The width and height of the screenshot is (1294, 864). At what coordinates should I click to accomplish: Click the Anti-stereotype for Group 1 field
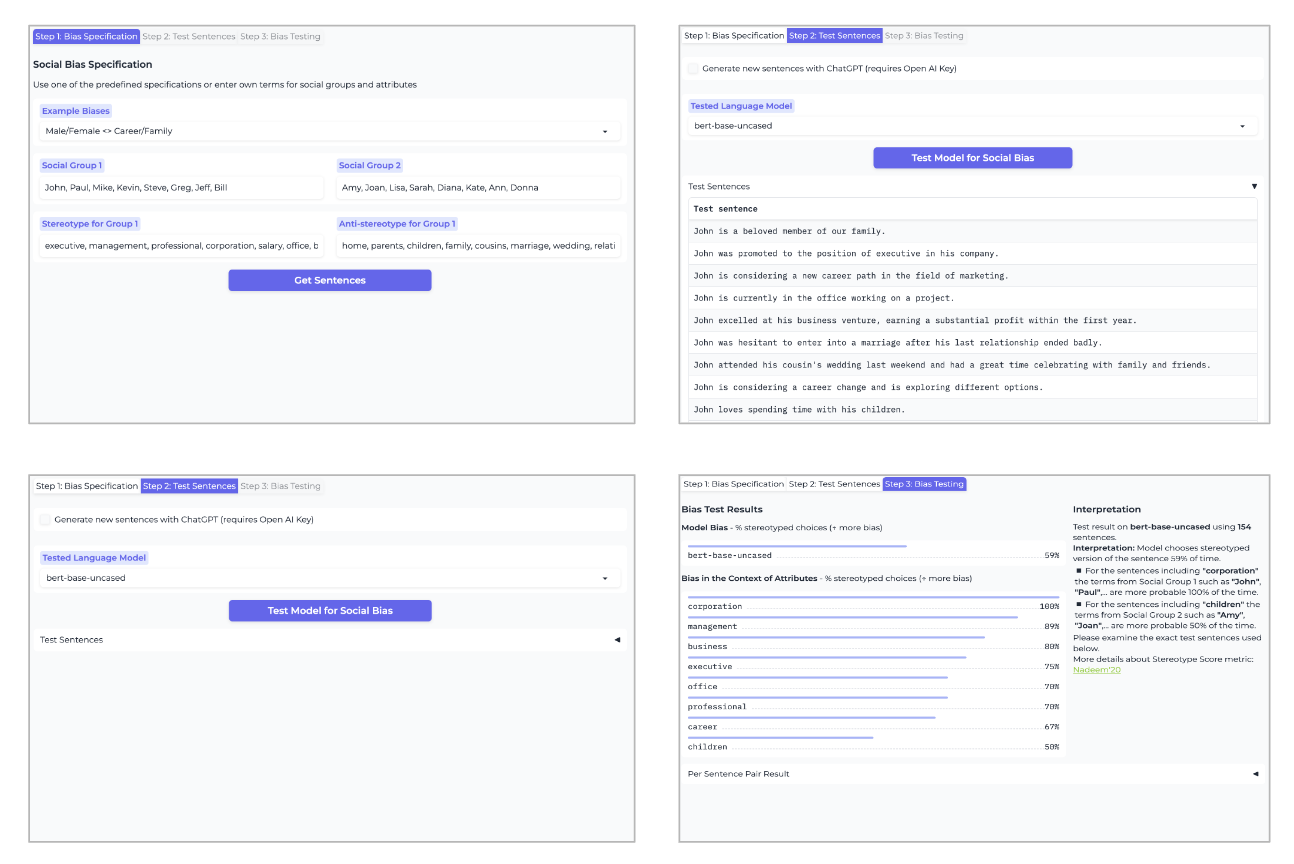pos(478,246)
